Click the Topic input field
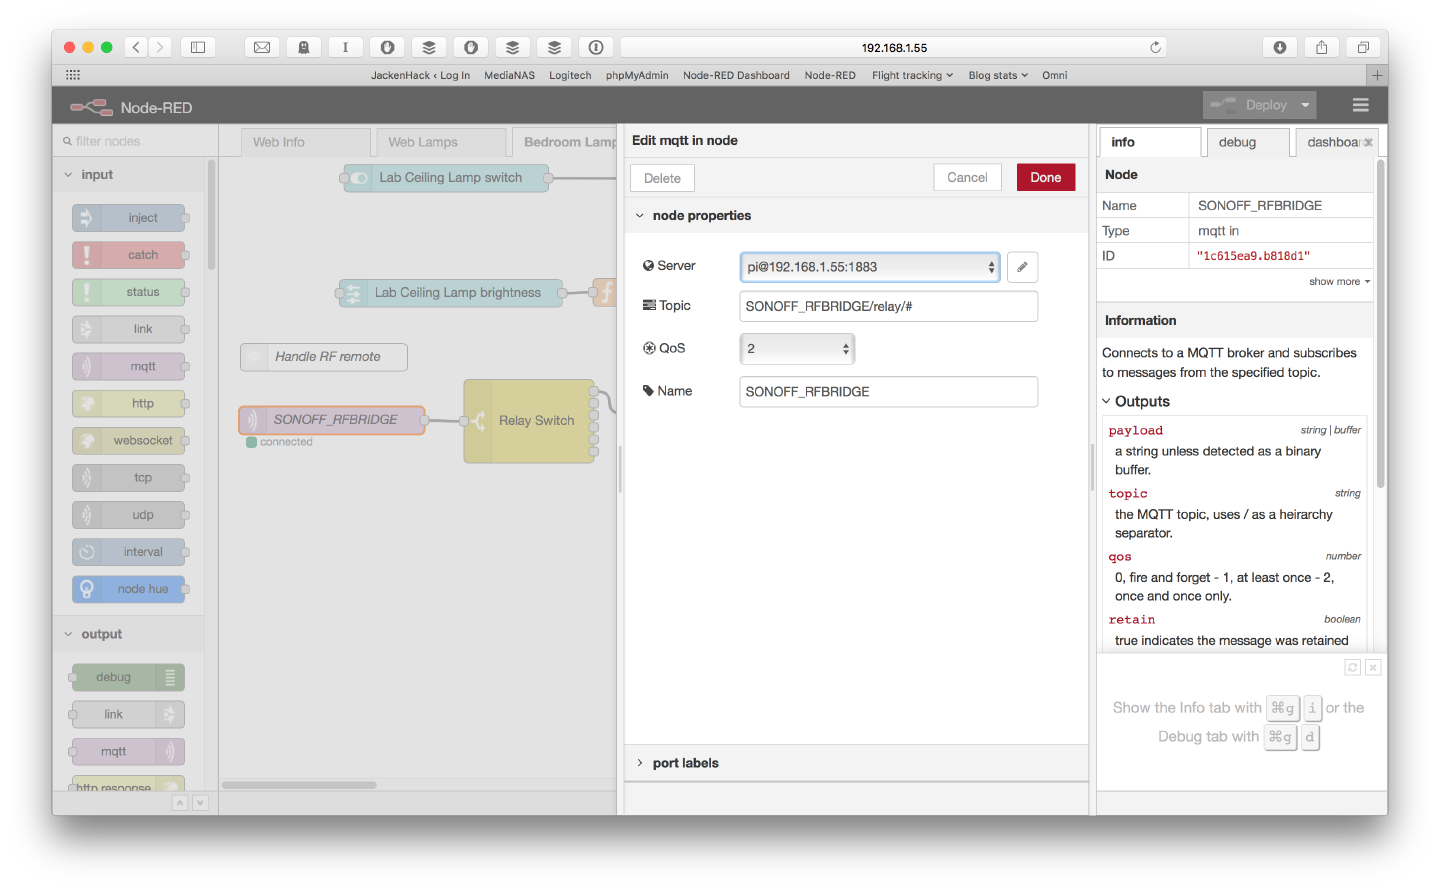 (888, 306)
